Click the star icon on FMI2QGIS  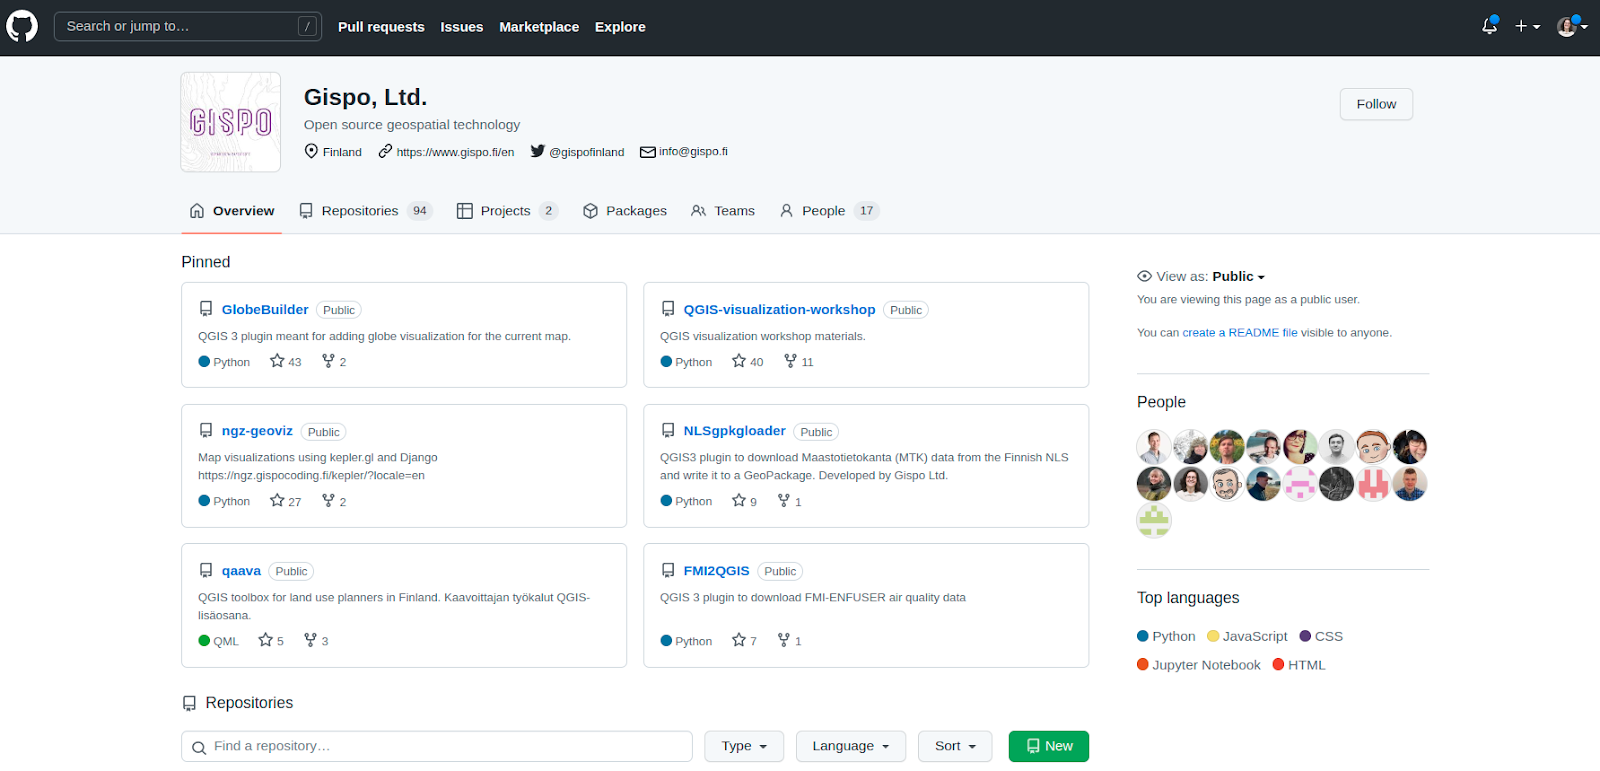coord(739,640)
